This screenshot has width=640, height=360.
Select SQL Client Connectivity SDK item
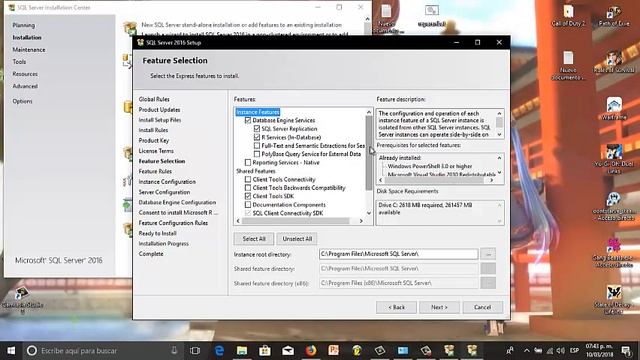pos(288,213)
